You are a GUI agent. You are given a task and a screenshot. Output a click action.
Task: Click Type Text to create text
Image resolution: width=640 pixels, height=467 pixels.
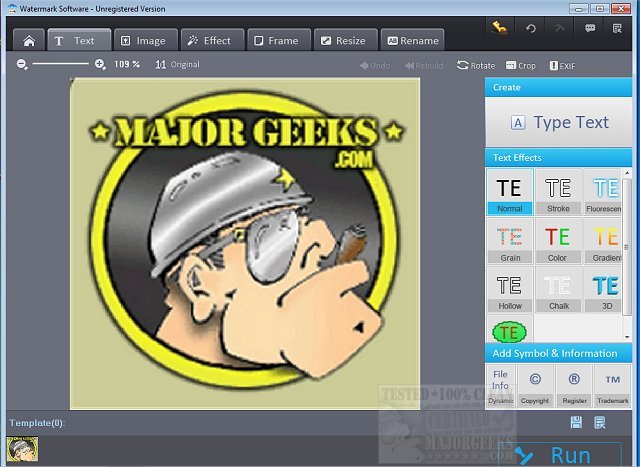[x=558, y=122]
